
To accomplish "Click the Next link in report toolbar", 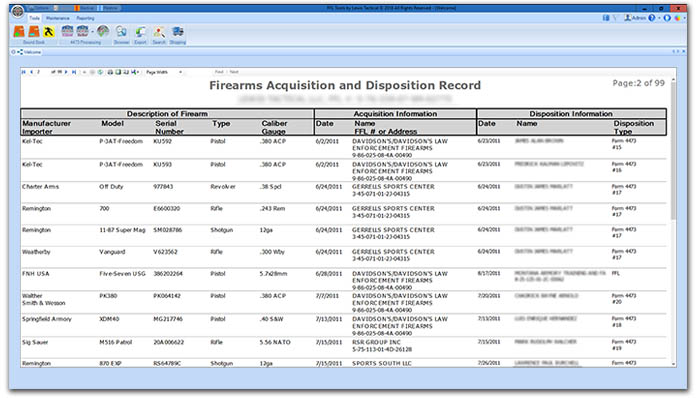I will tap(234, 72).
